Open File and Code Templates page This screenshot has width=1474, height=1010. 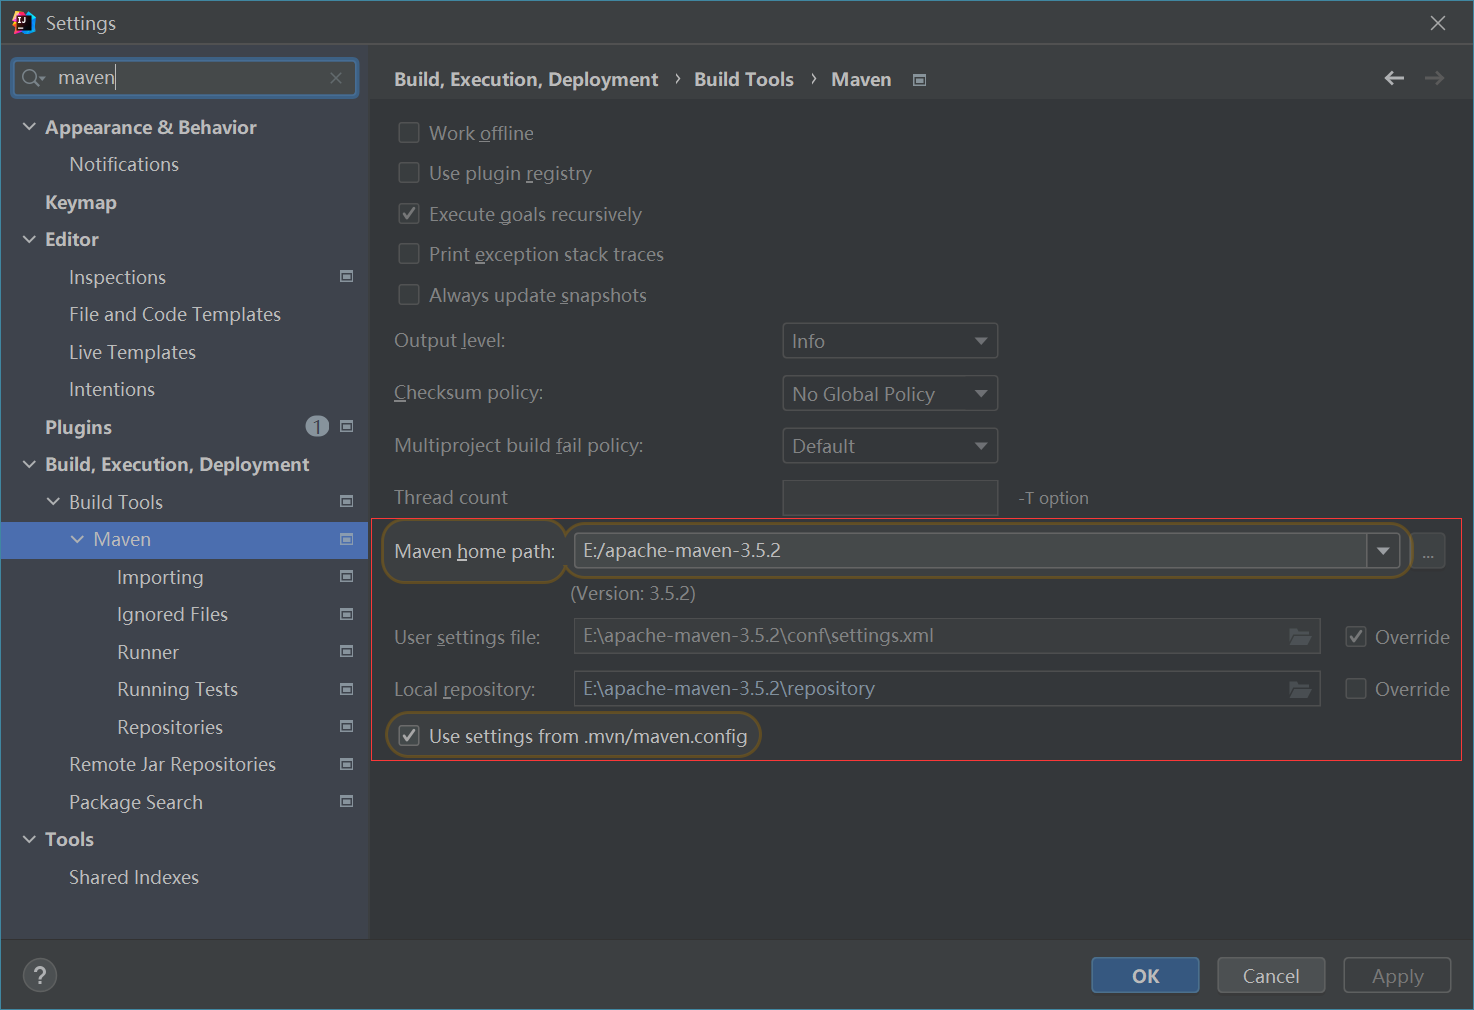(175, 314)
